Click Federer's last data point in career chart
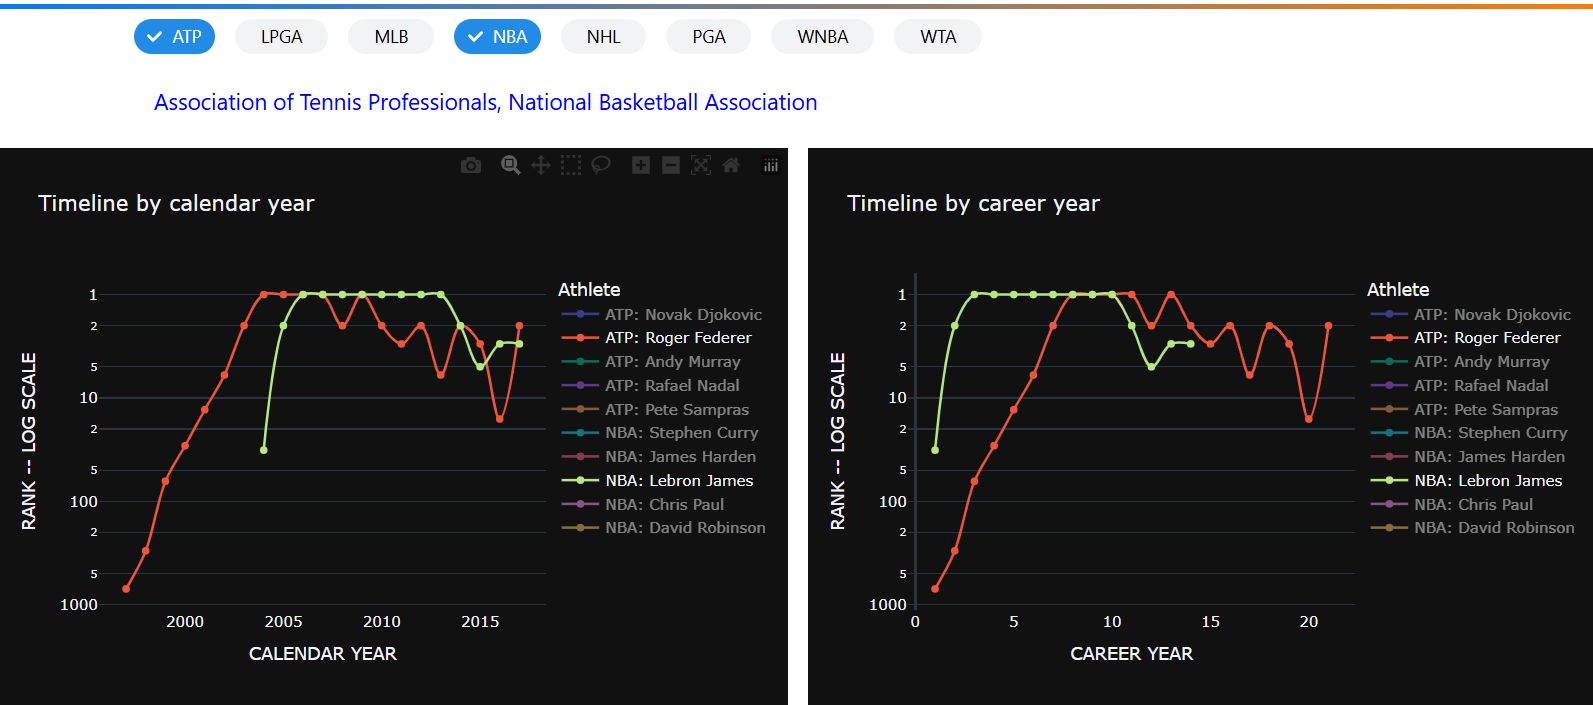The width and height of the screenshot is (1593, 705). coord(1328,326)
